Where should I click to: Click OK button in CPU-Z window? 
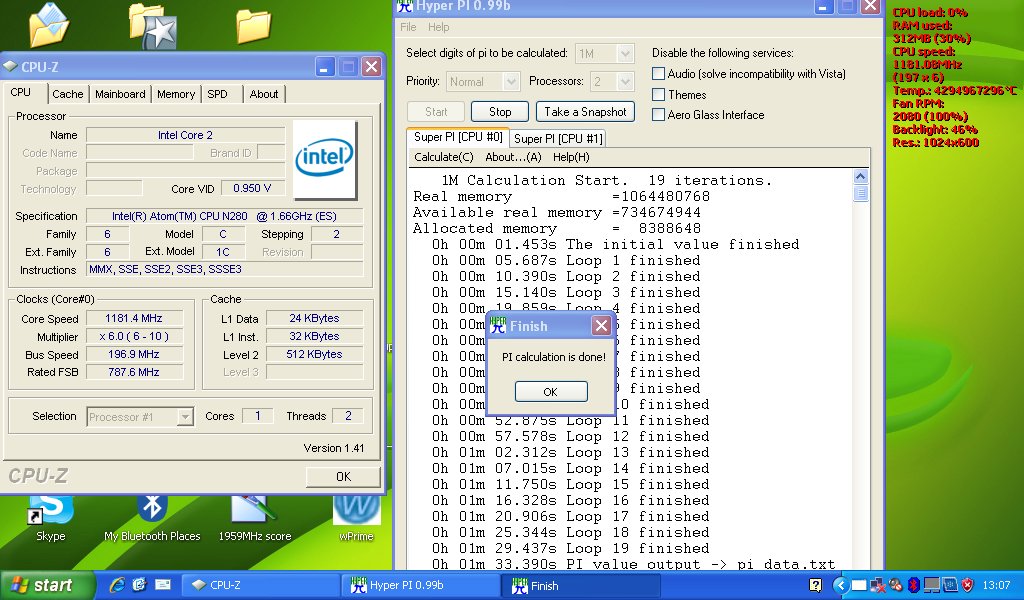coord(343,477)
